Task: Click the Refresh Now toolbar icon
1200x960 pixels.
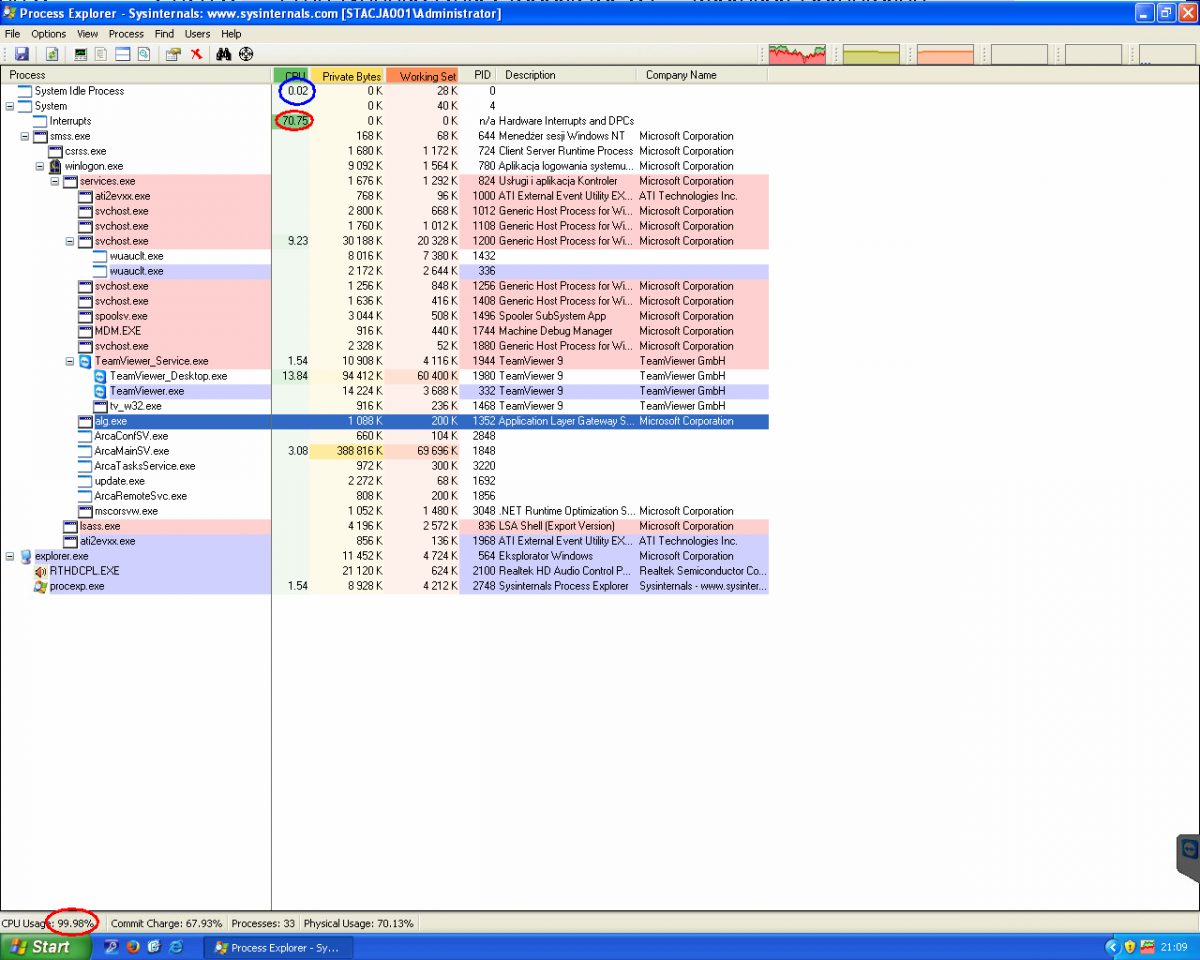Action: [52, 54]
